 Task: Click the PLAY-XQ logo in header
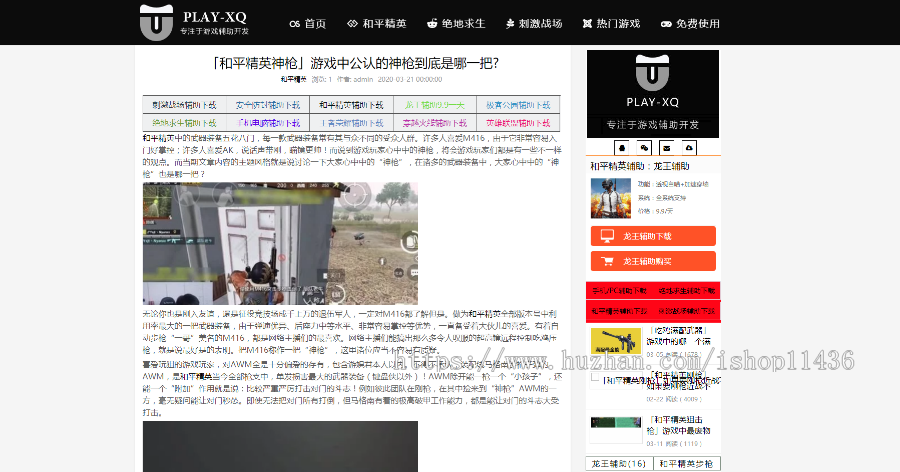[x=193, y=22]
